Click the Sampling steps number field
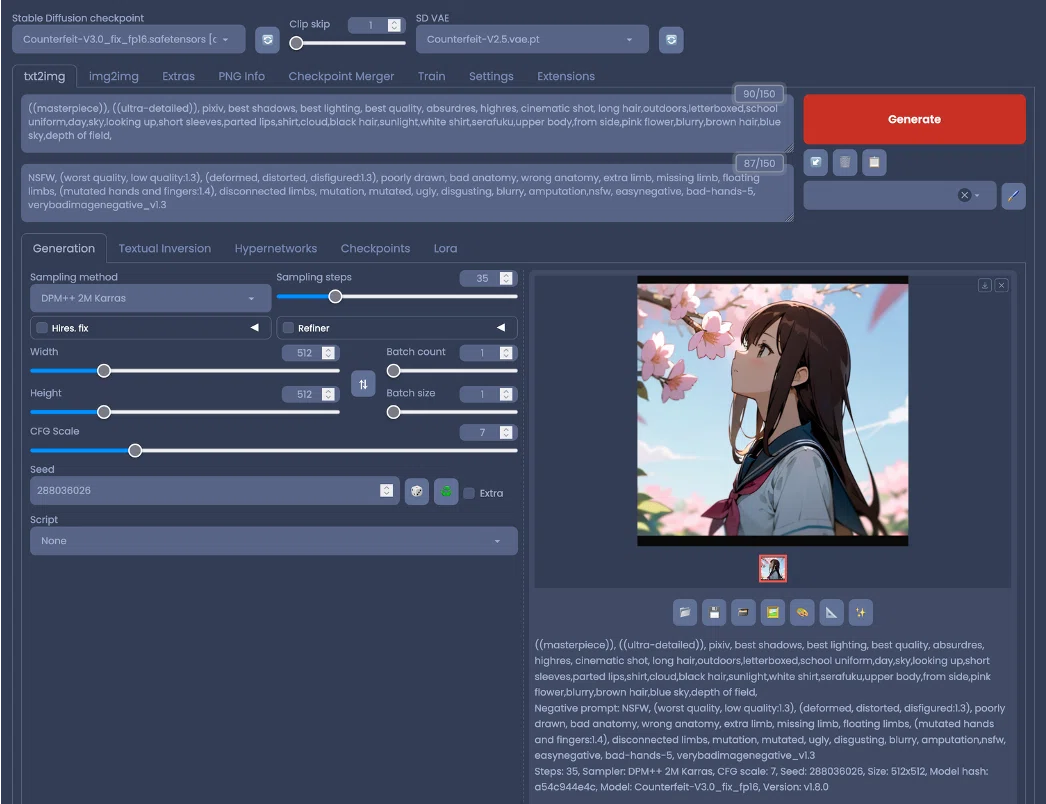The height and width of the screenshot is (804, 1046). [488, 278]
